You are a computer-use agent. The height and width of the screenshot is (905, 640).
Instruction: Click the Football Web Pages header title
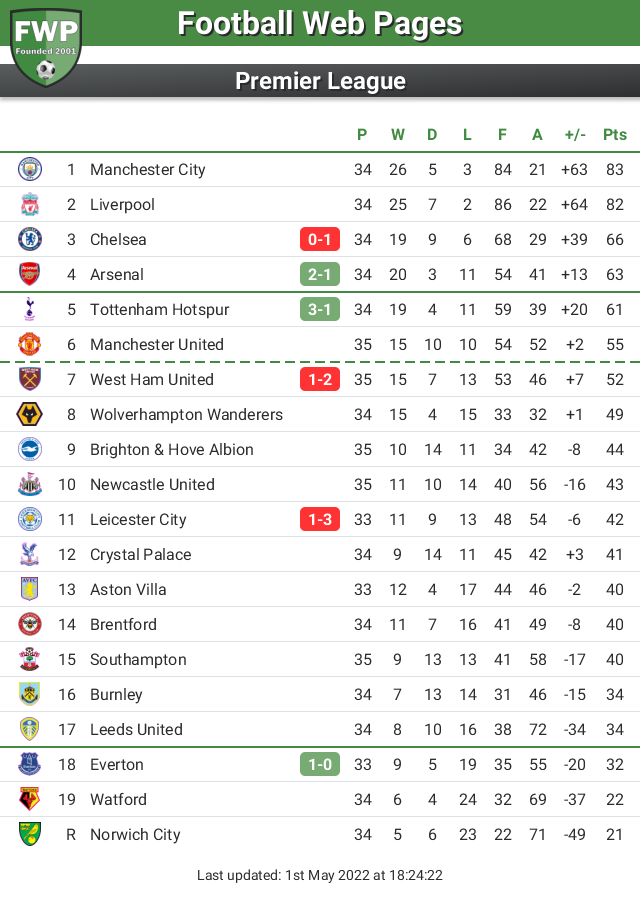pyautogui.click(x=320, y=24)
